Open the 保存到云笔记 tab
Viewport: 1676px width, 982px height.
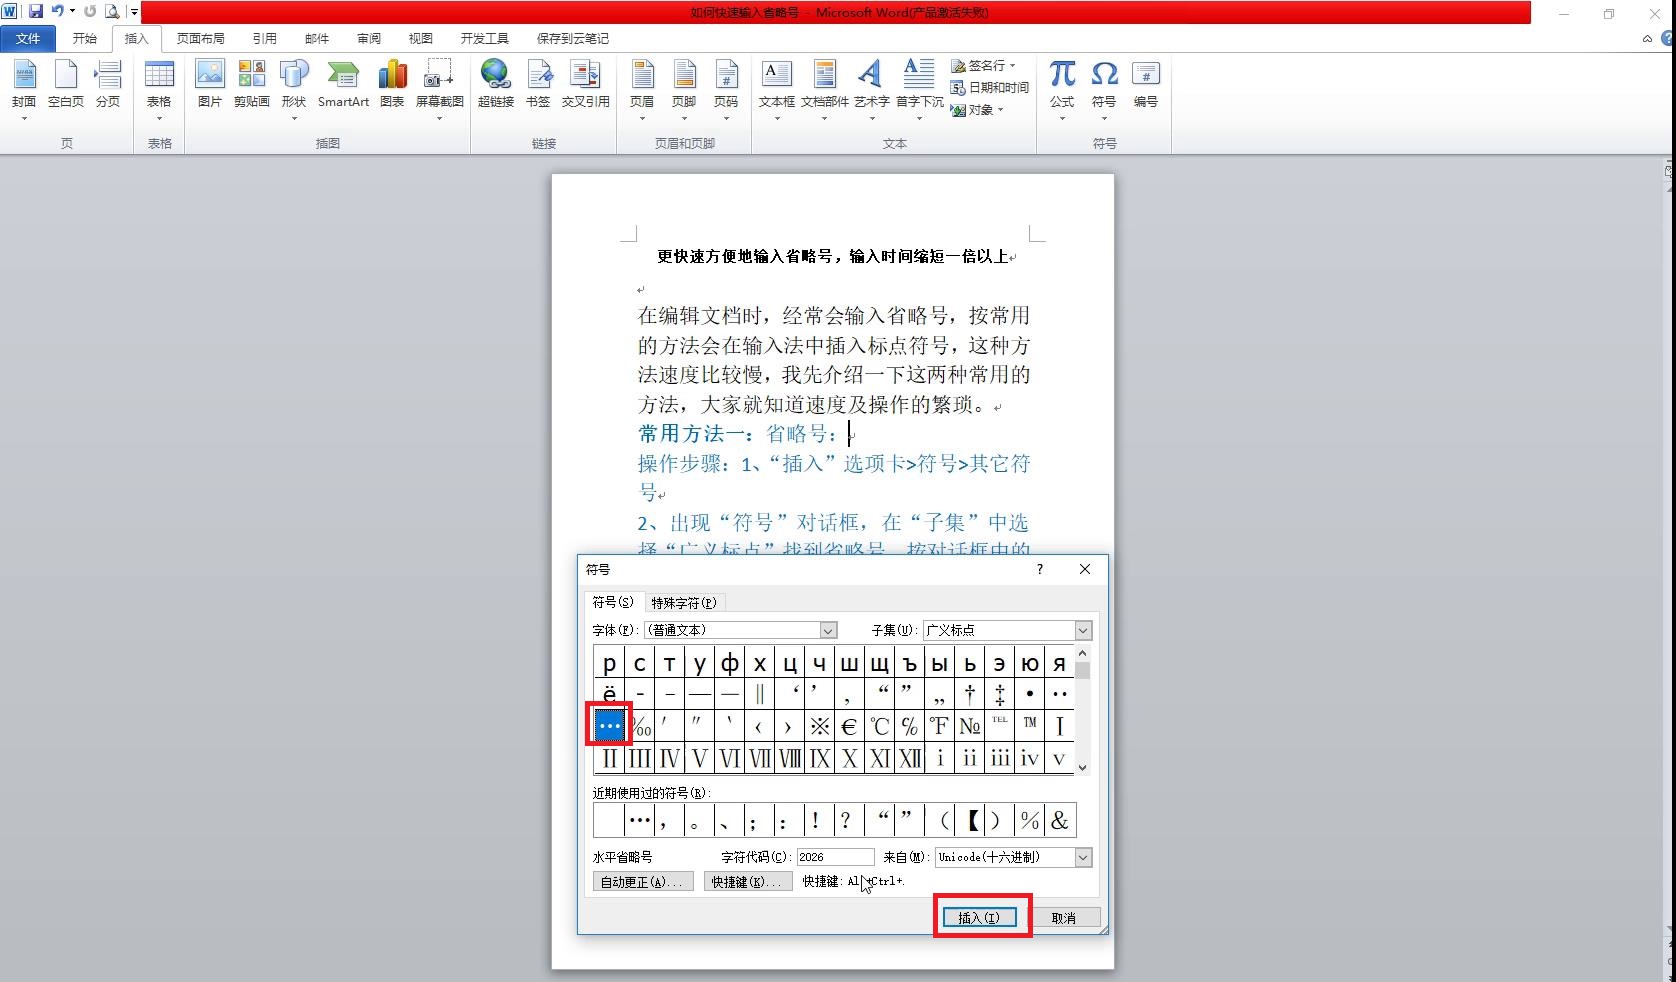point(573,38)
